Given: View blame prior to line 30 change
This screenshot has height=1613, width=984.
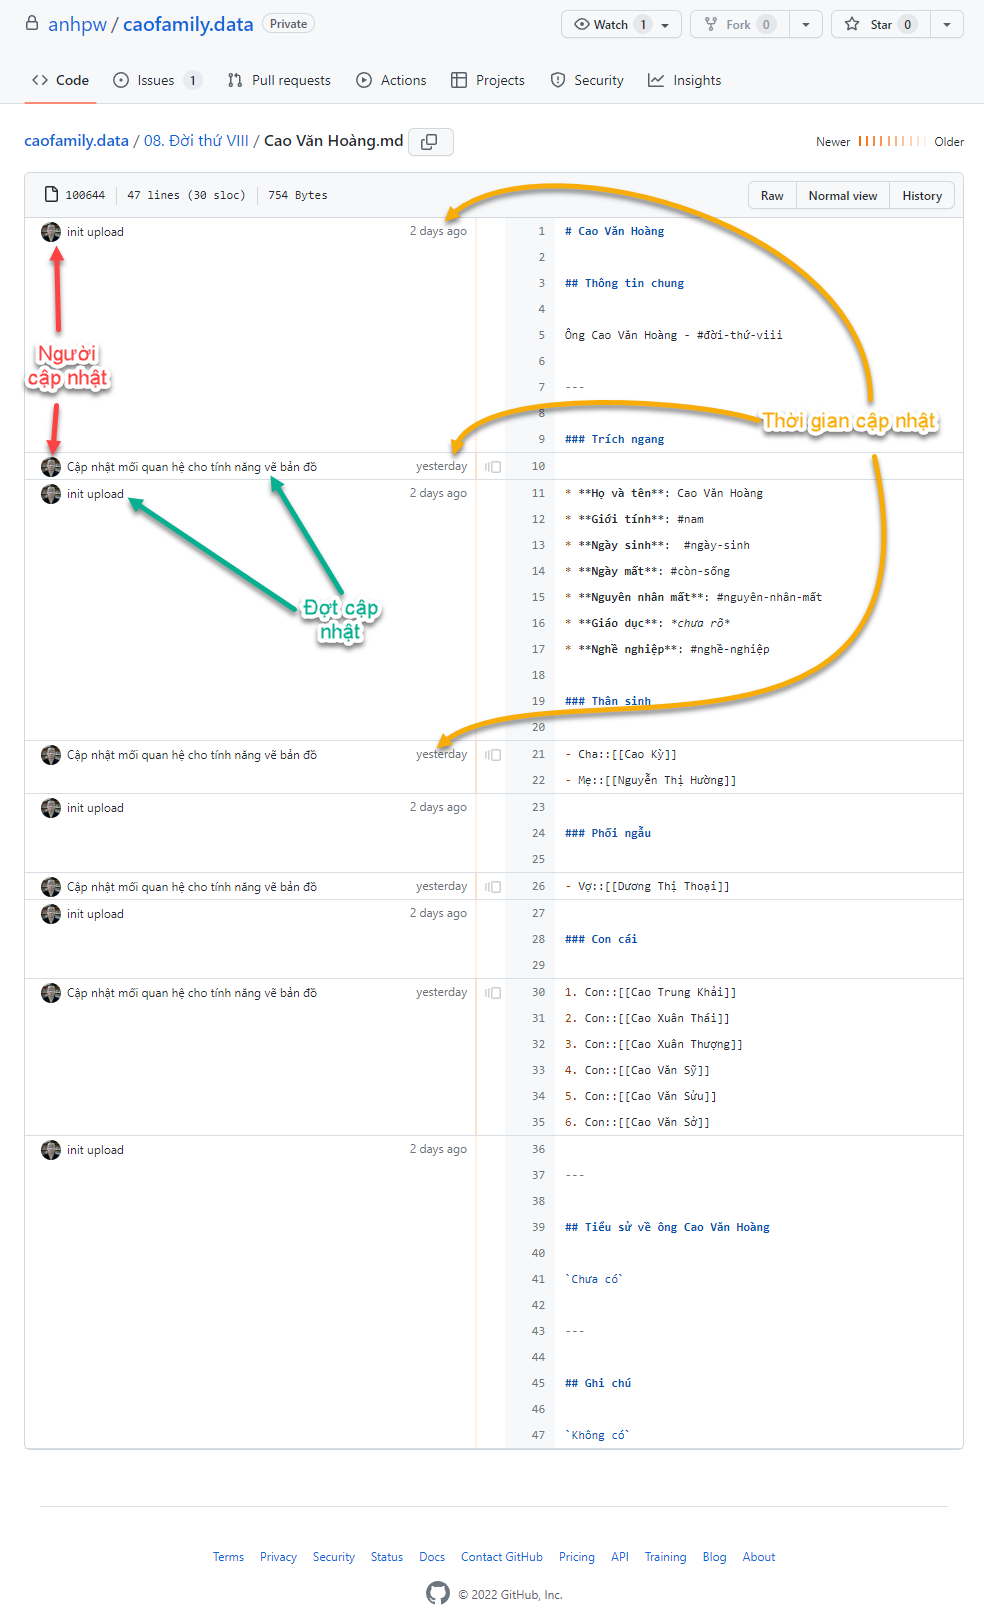Looking at the screenshot, I should pos(493,993).
